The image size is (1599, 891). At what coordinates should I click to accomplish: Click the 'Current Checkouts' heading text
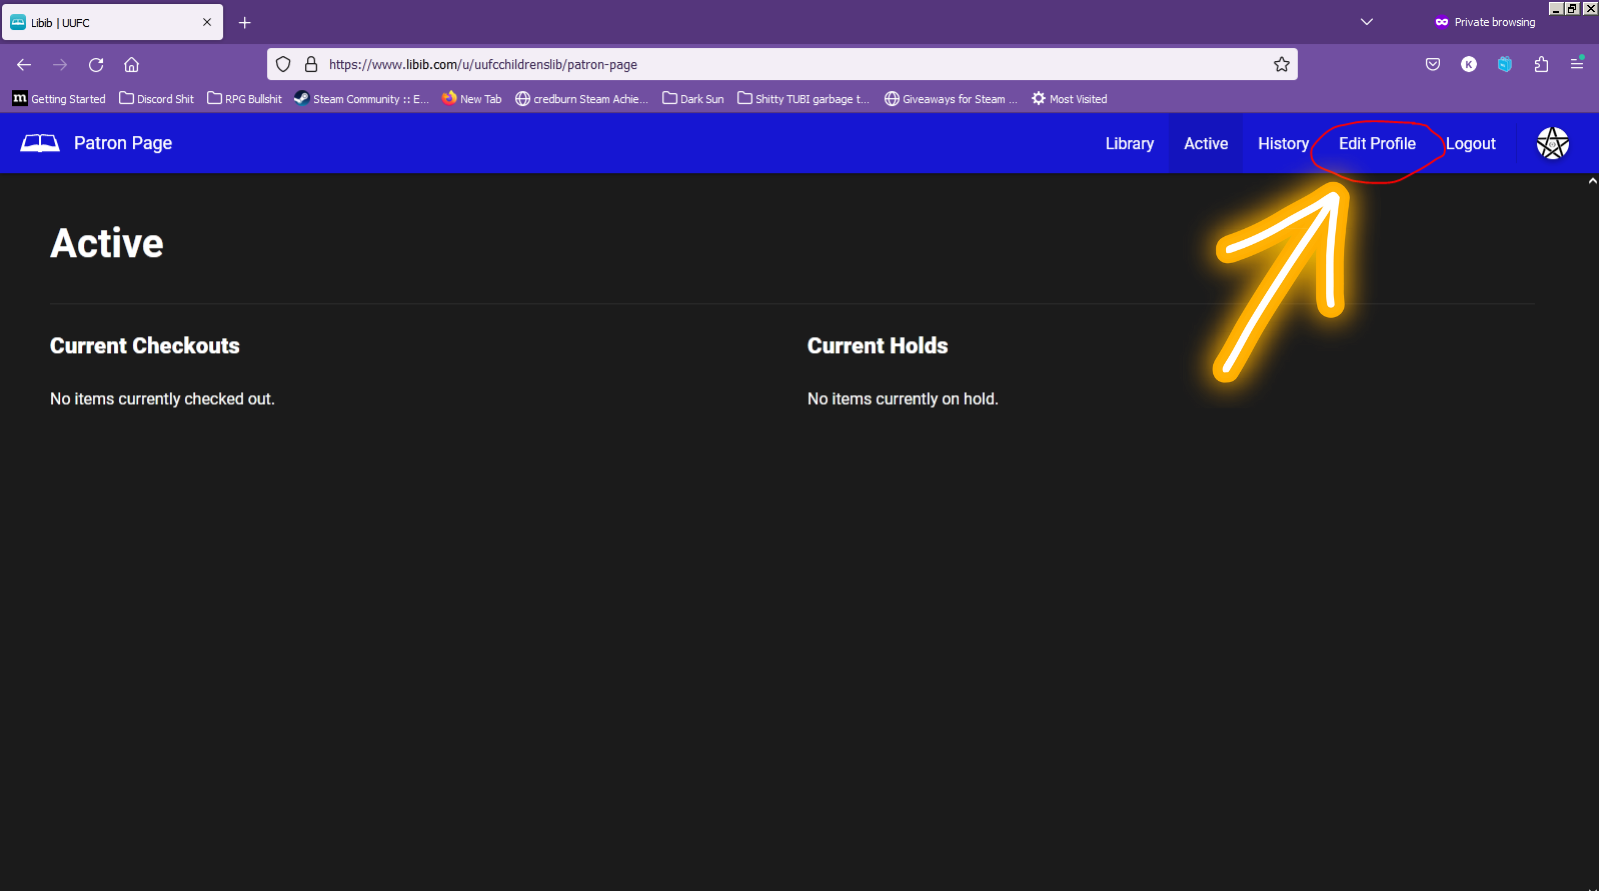click(145, 346)
